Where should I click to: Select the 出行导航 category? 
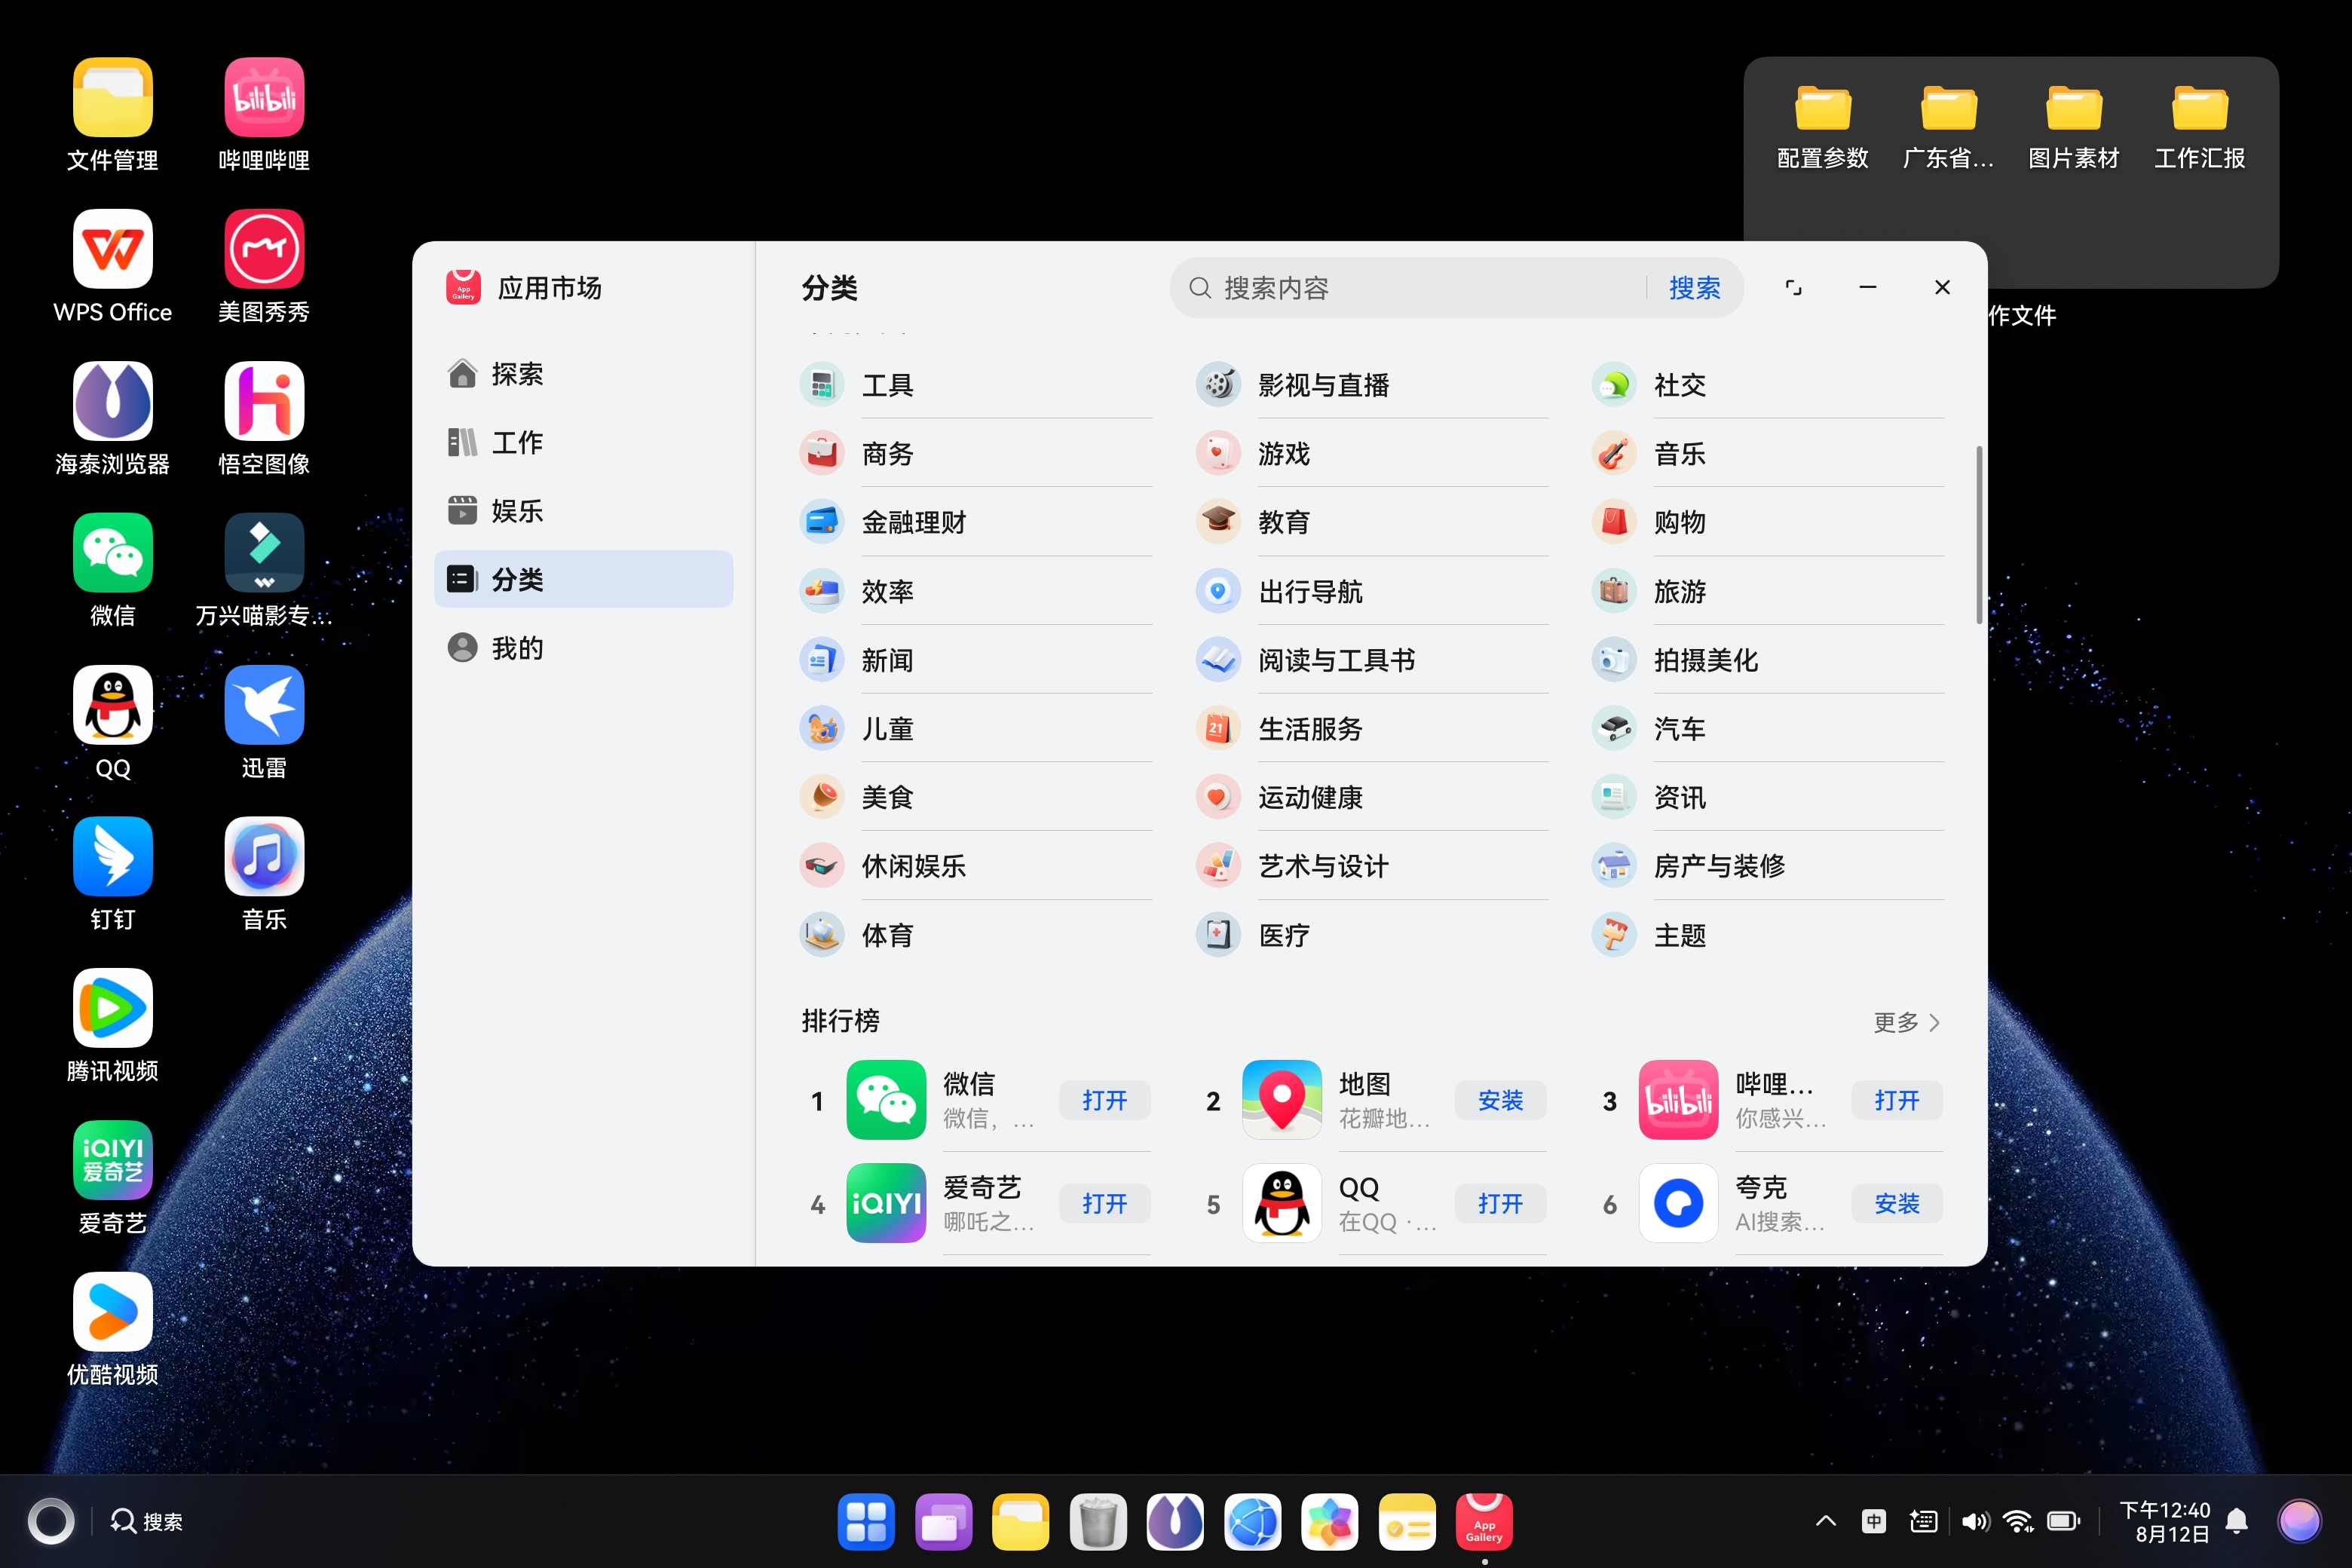pyautogui.click(x=1371, y=591)
